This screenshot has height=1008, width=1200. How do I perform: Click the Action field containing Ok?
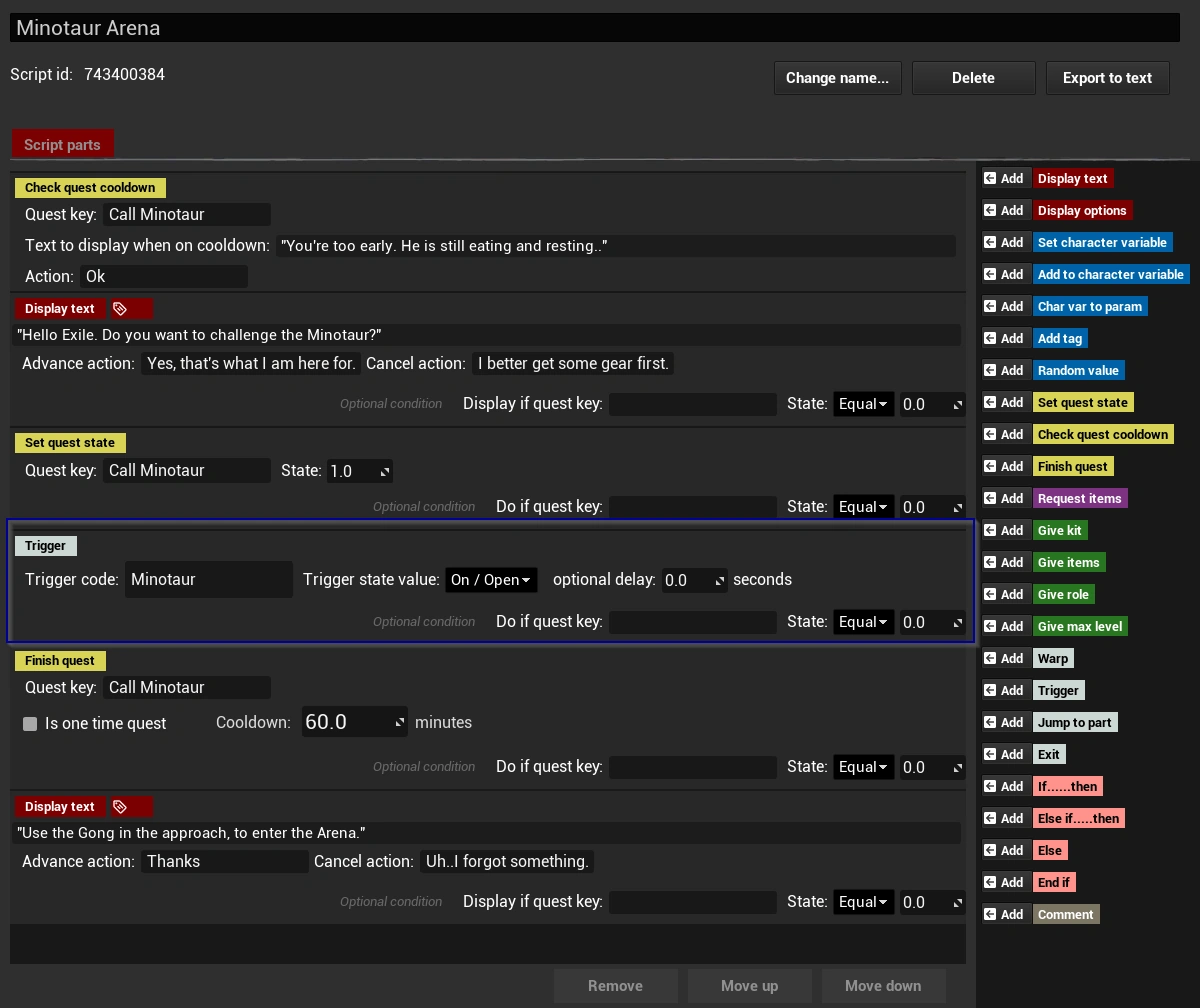163,276
